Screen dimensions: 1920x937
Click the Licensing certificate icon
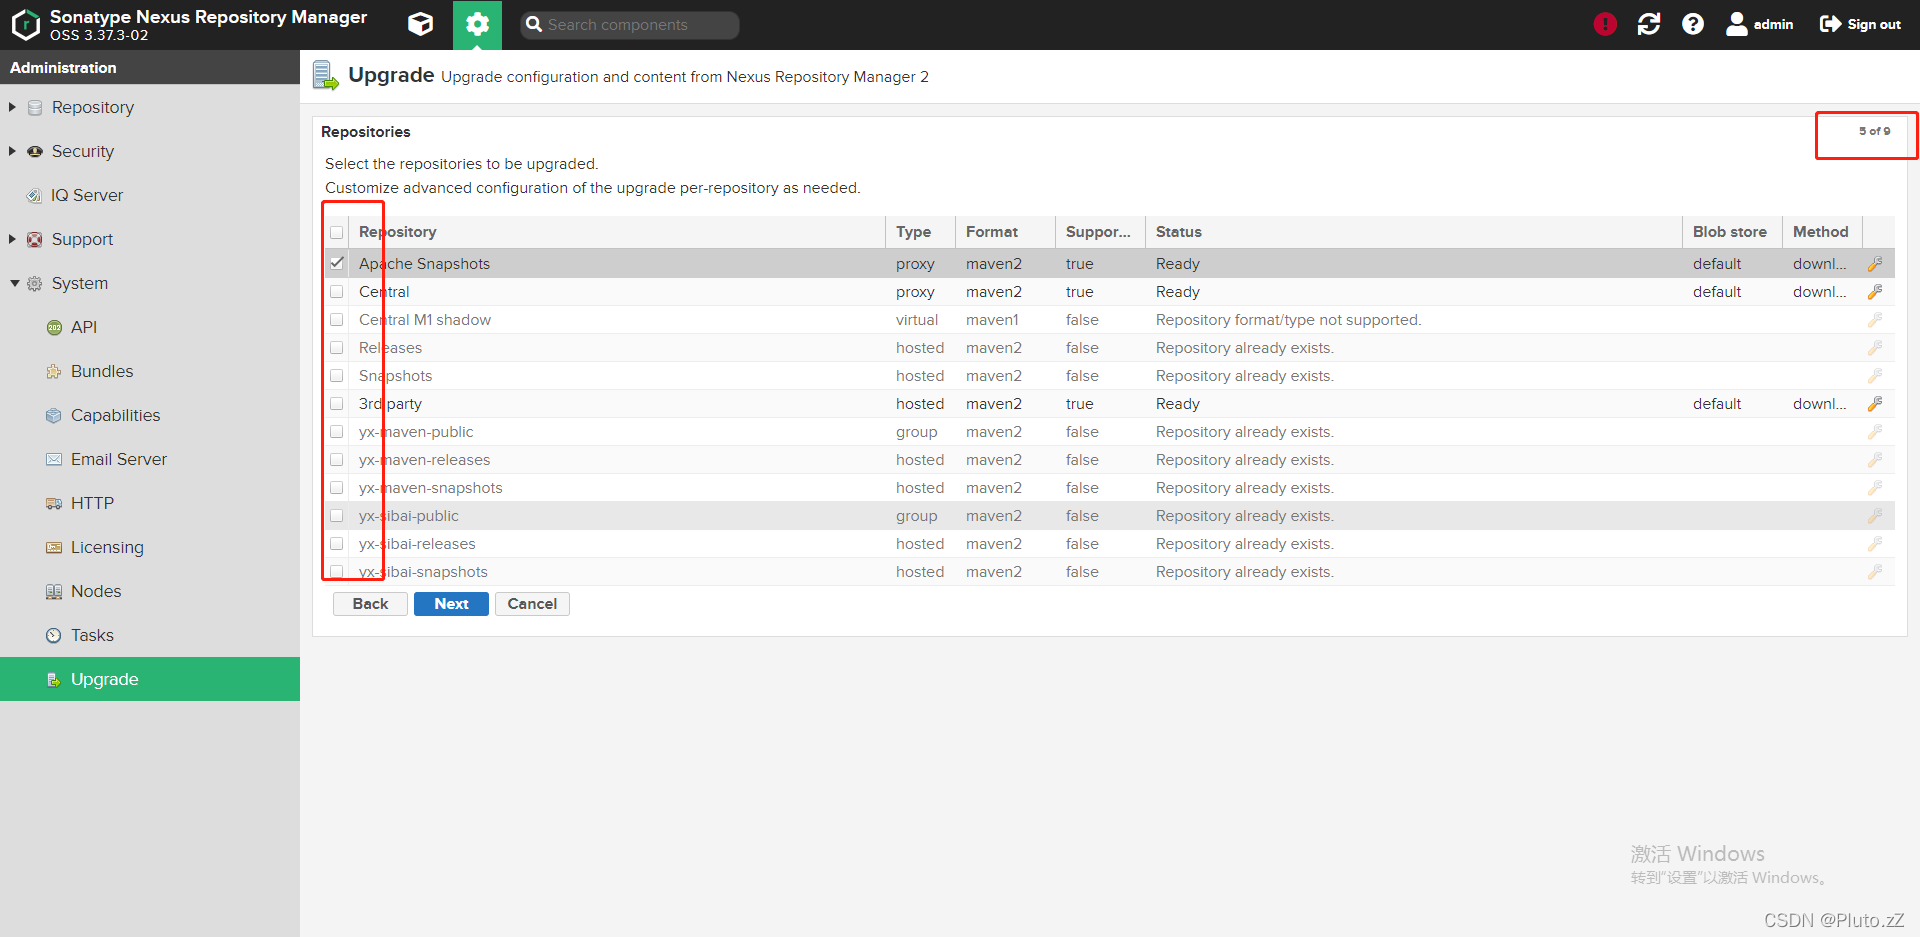(x=54, y=548)
